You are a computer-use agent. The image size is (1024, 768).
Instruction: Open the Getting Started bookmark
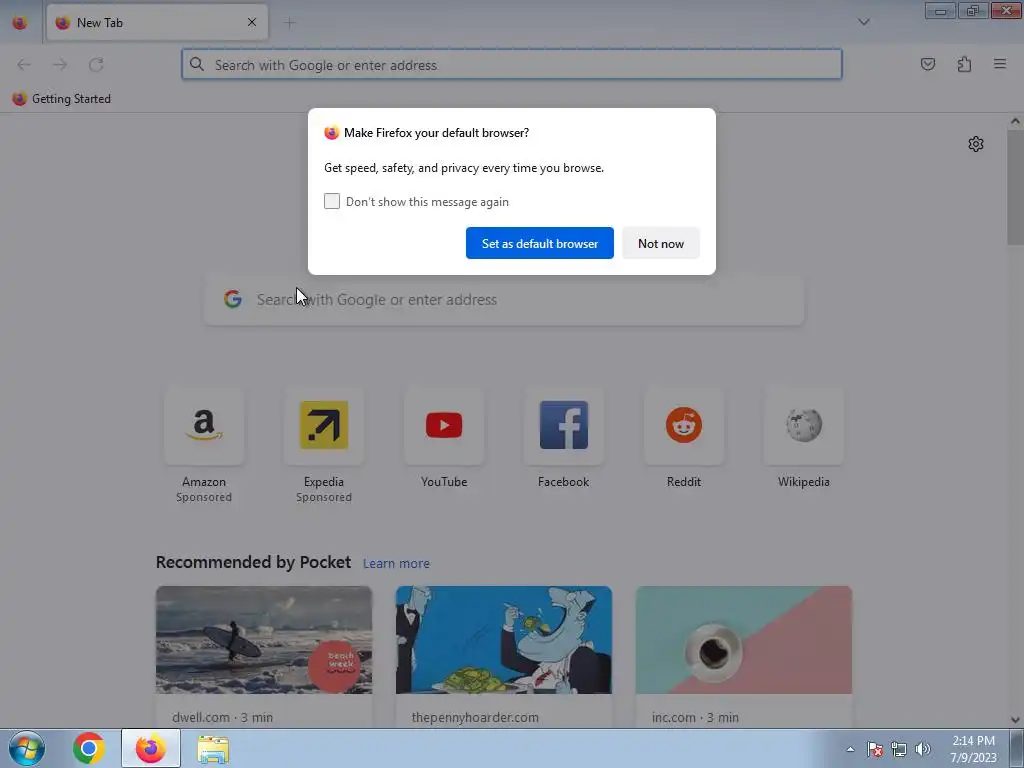point(62,99)
